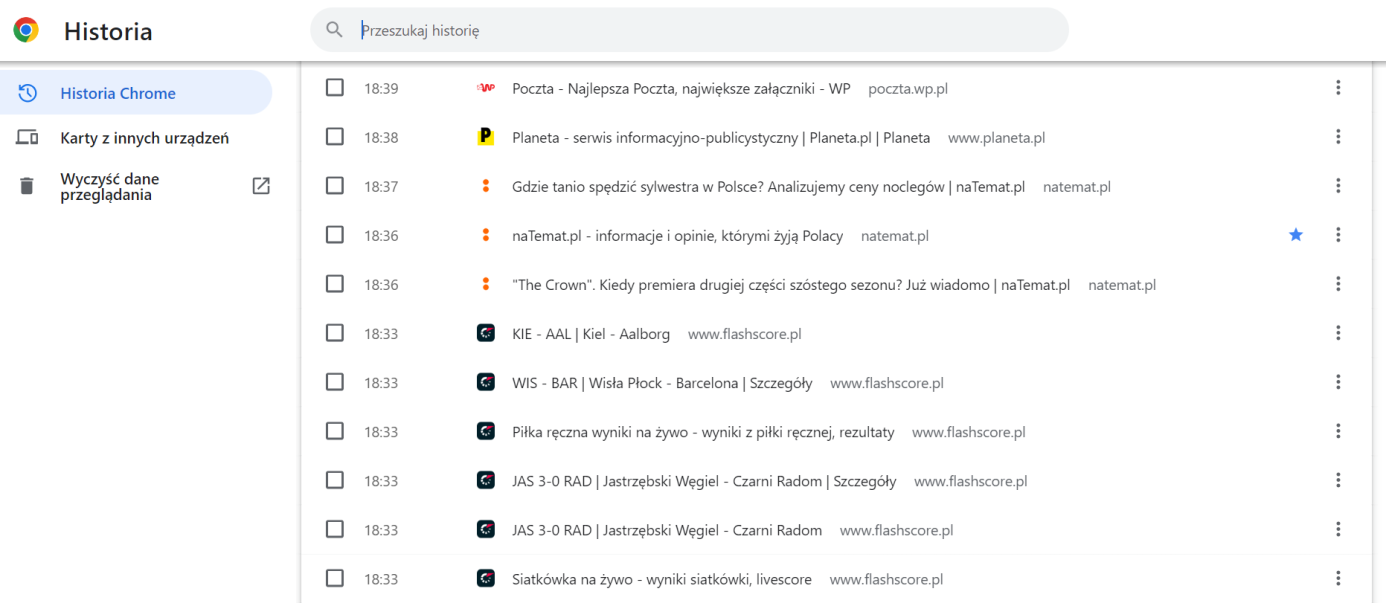The image size is (1386, 603).
Task: Open more actions for Gdzie tanio spędzić sylwestra
Action: click(1338, 186)
